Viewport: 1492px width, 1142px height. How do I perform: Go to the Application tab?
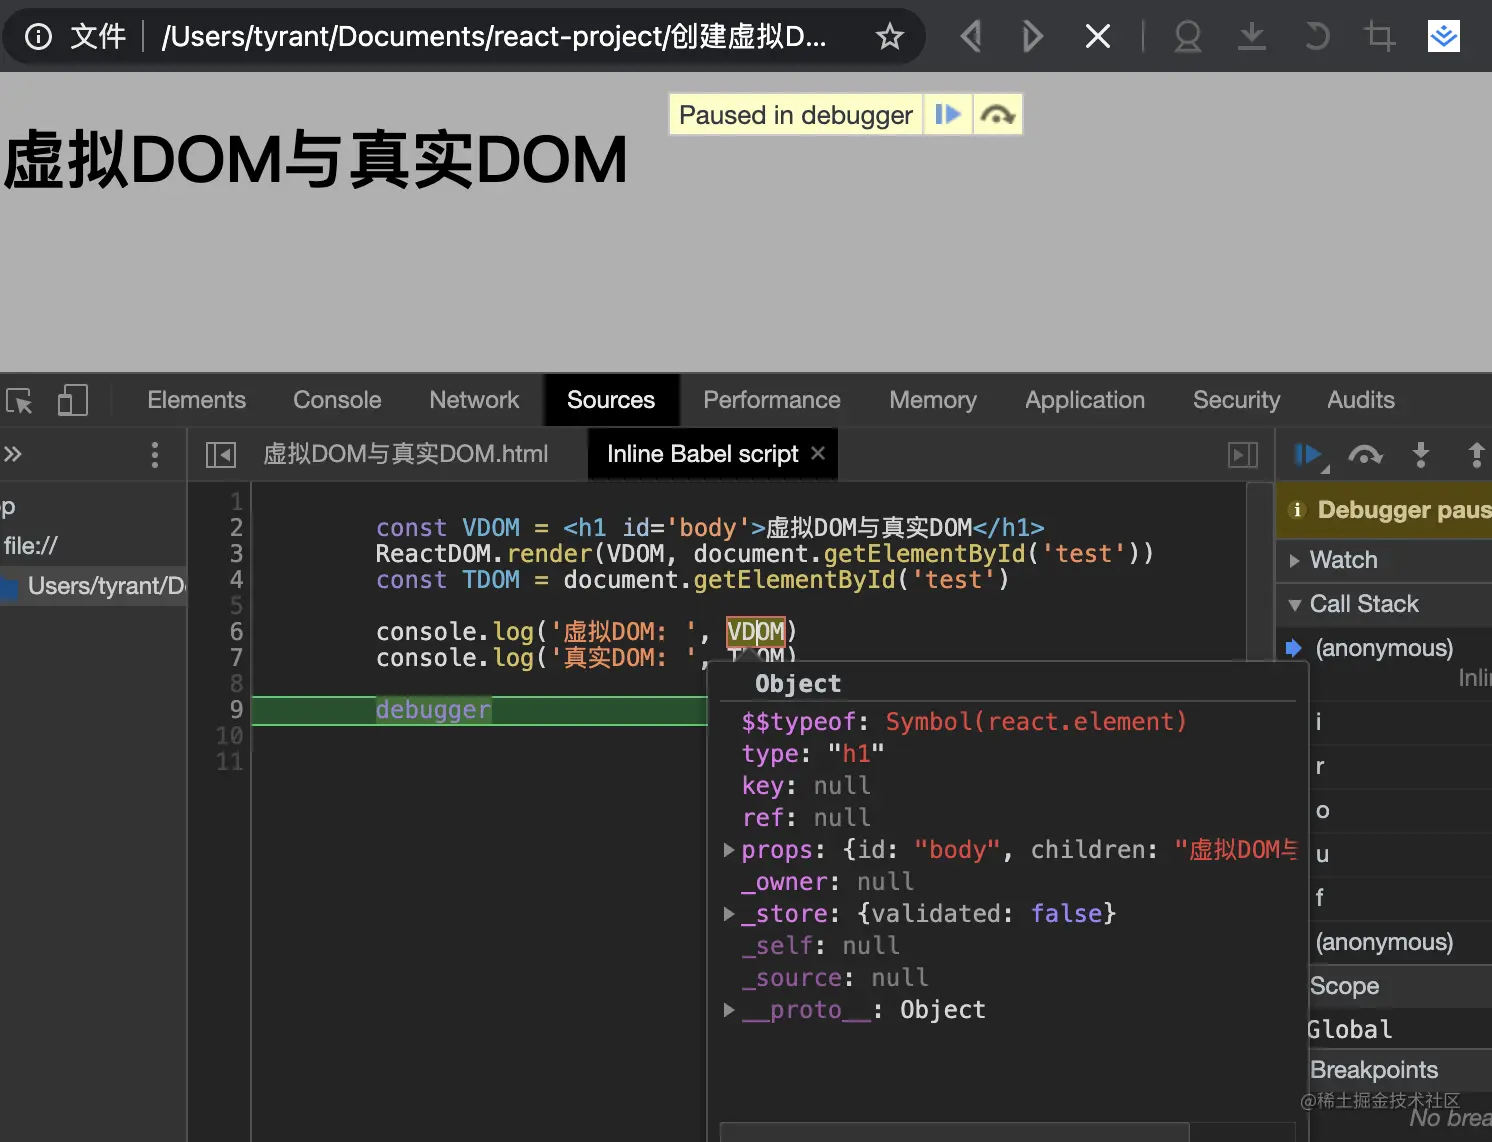click(x=1085, y=400)
